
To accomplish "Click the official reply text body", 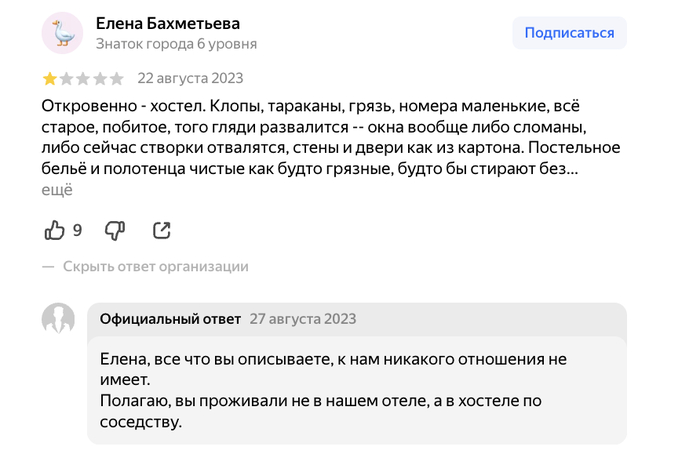I will [x=333, y=390].
